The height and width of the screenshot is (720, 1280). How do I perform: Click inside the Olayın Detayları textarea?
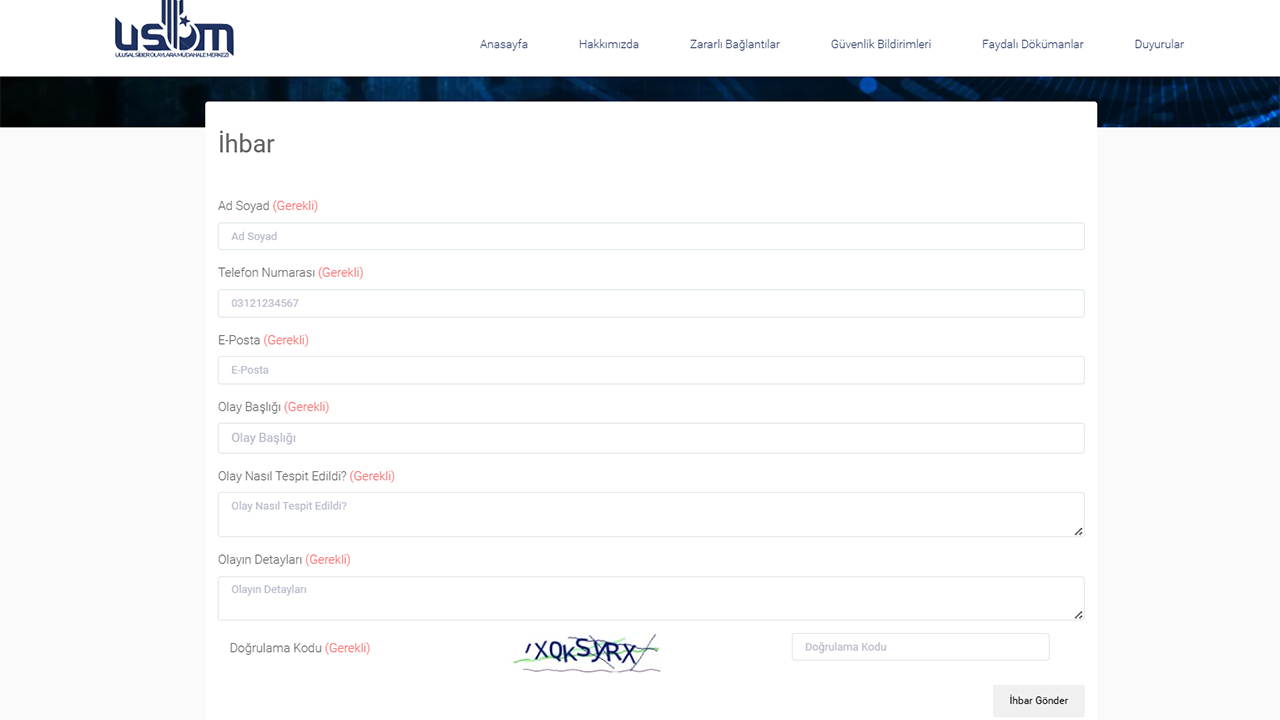[650, 598]
